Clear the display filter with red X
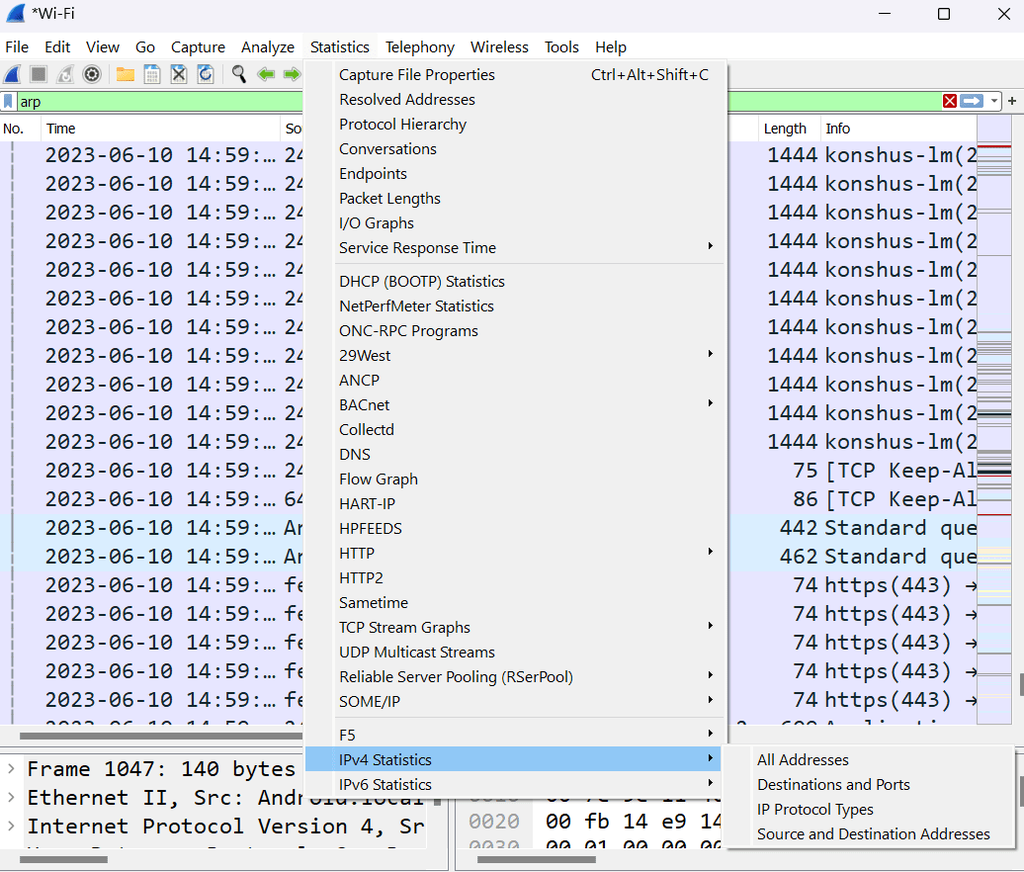 [949, 101]
